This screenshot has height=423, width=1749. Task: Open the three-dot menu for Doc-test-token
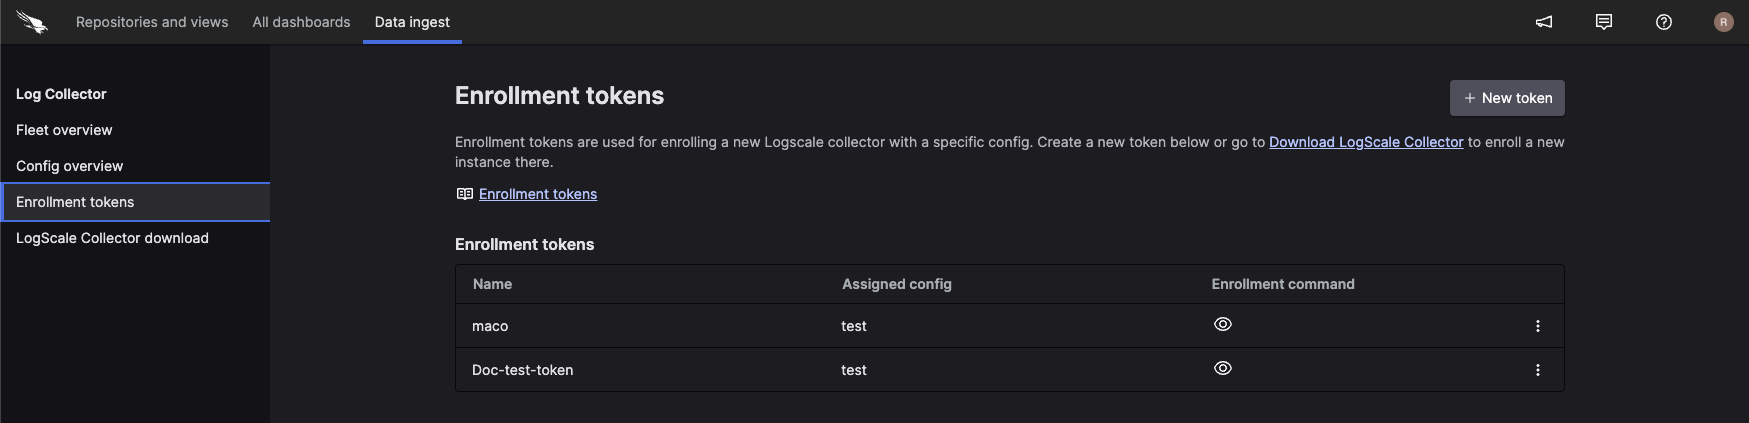[x=1537, y=370]
